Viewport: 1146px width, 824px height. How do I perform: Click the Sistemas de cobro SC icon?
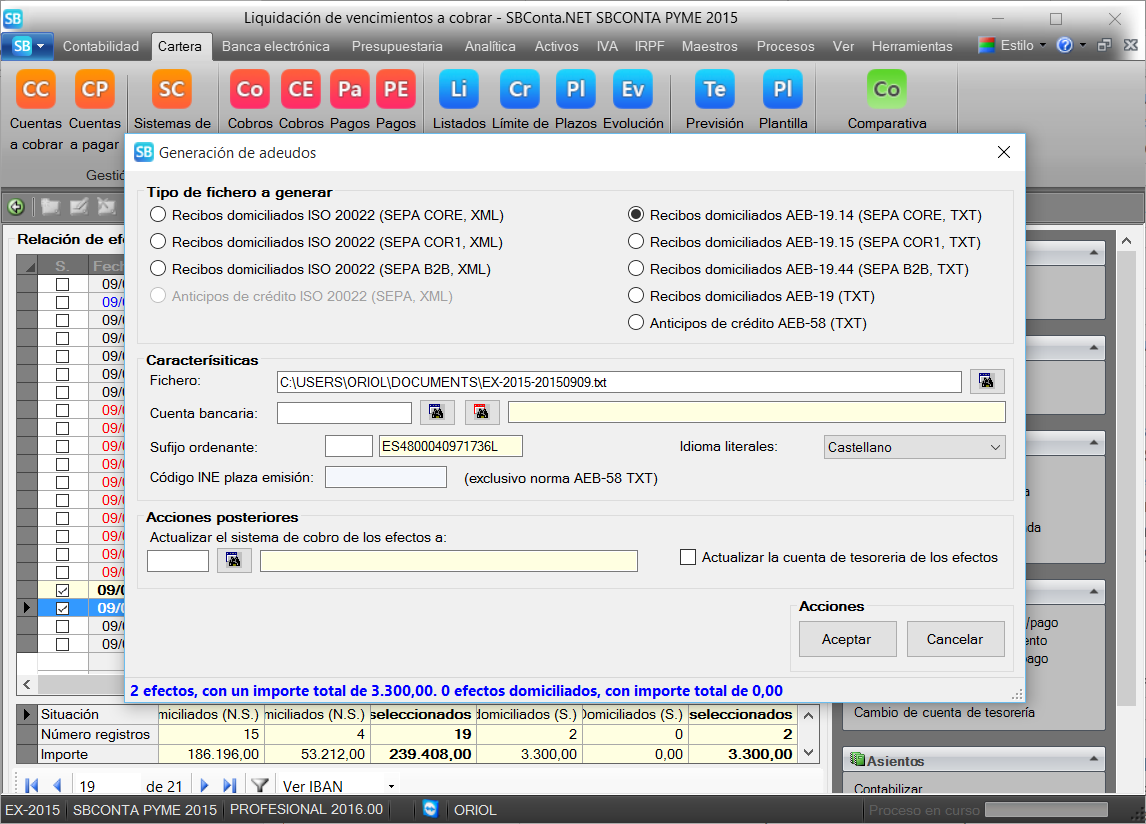pyautogui.click(x=172, y=90)
